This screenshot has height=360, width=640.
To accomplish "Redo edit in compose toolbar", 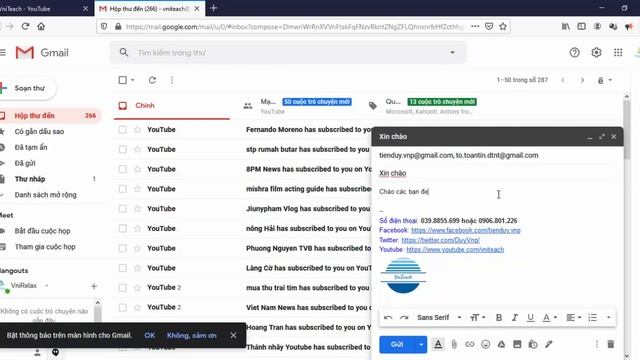I will click(x=404, y=318).
